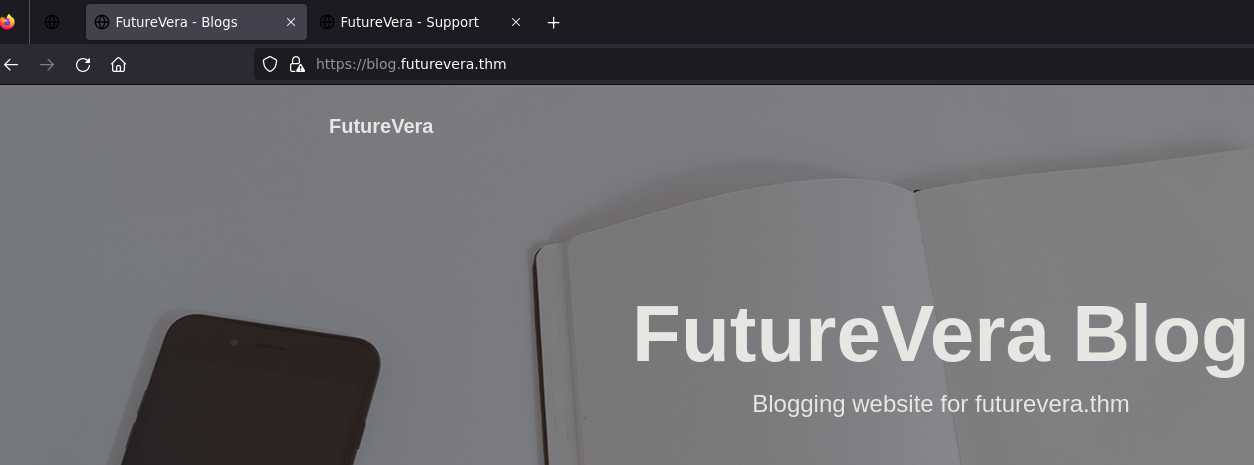This screenshot has height=465, width=1254.
Task: Click the FutureVera navbar brand link
Action: (x=381, y=126)
